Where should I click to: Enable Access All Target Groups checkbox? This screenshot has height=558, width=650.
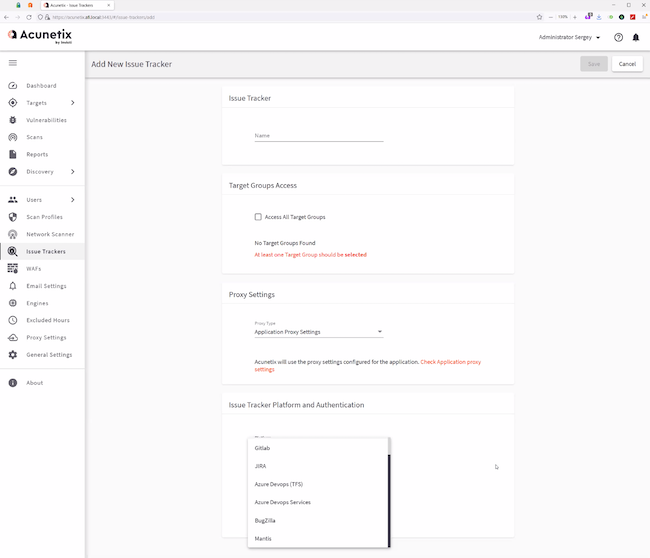258,217
